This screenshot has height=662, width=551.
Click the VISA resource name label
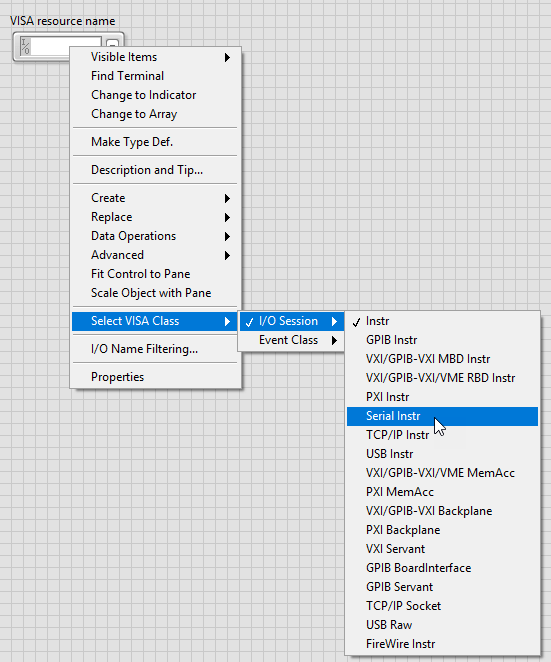point(62,21)
